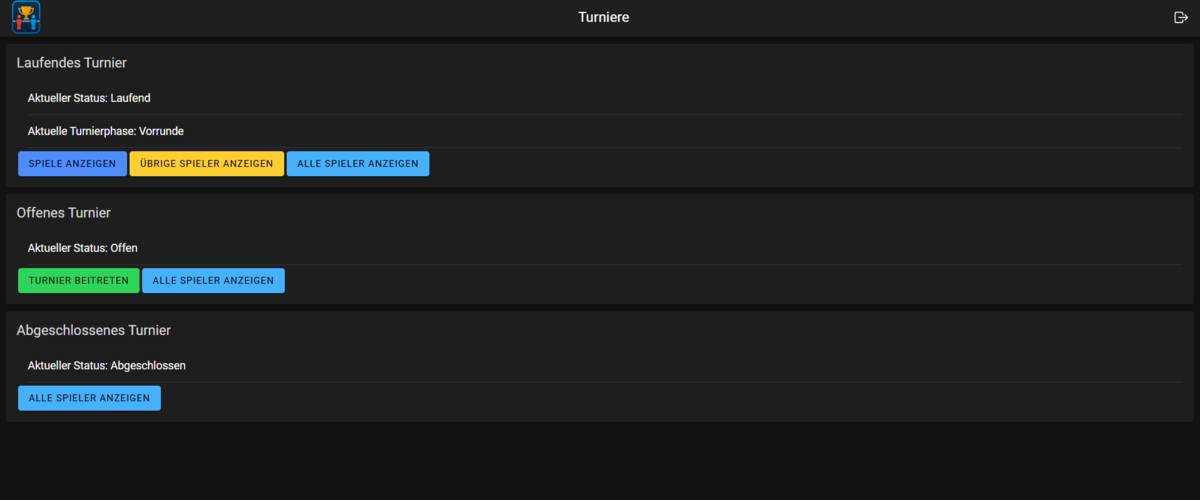This screenshot has width=1200, height=500.
Task: Click the 'Aktueller Status: Offen' row
Action: pos(83,248)
